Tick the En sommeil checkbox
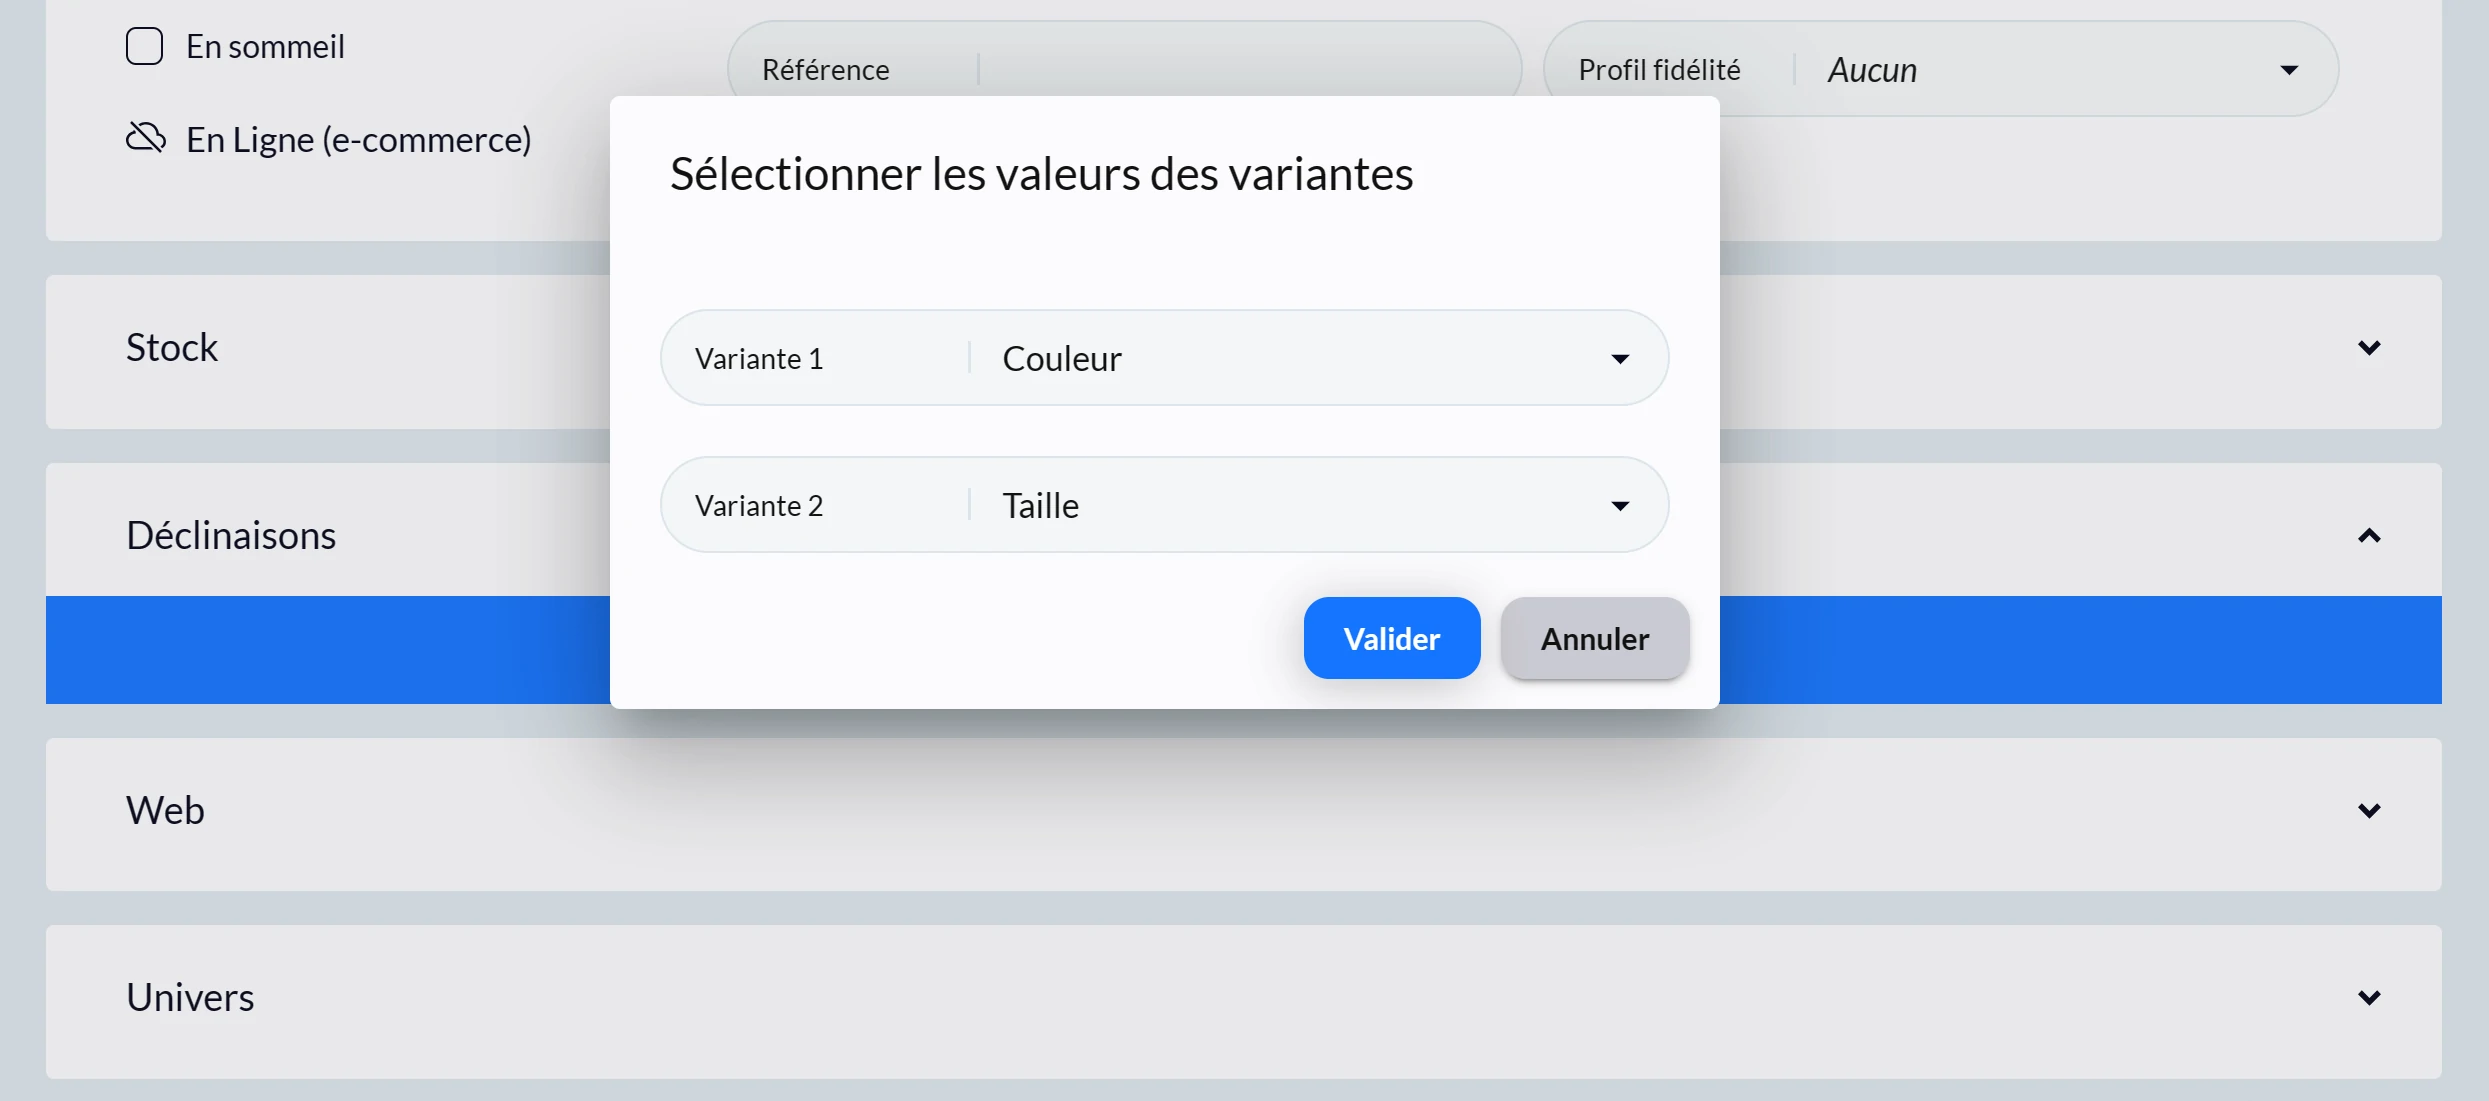 (x=144, y=46)
